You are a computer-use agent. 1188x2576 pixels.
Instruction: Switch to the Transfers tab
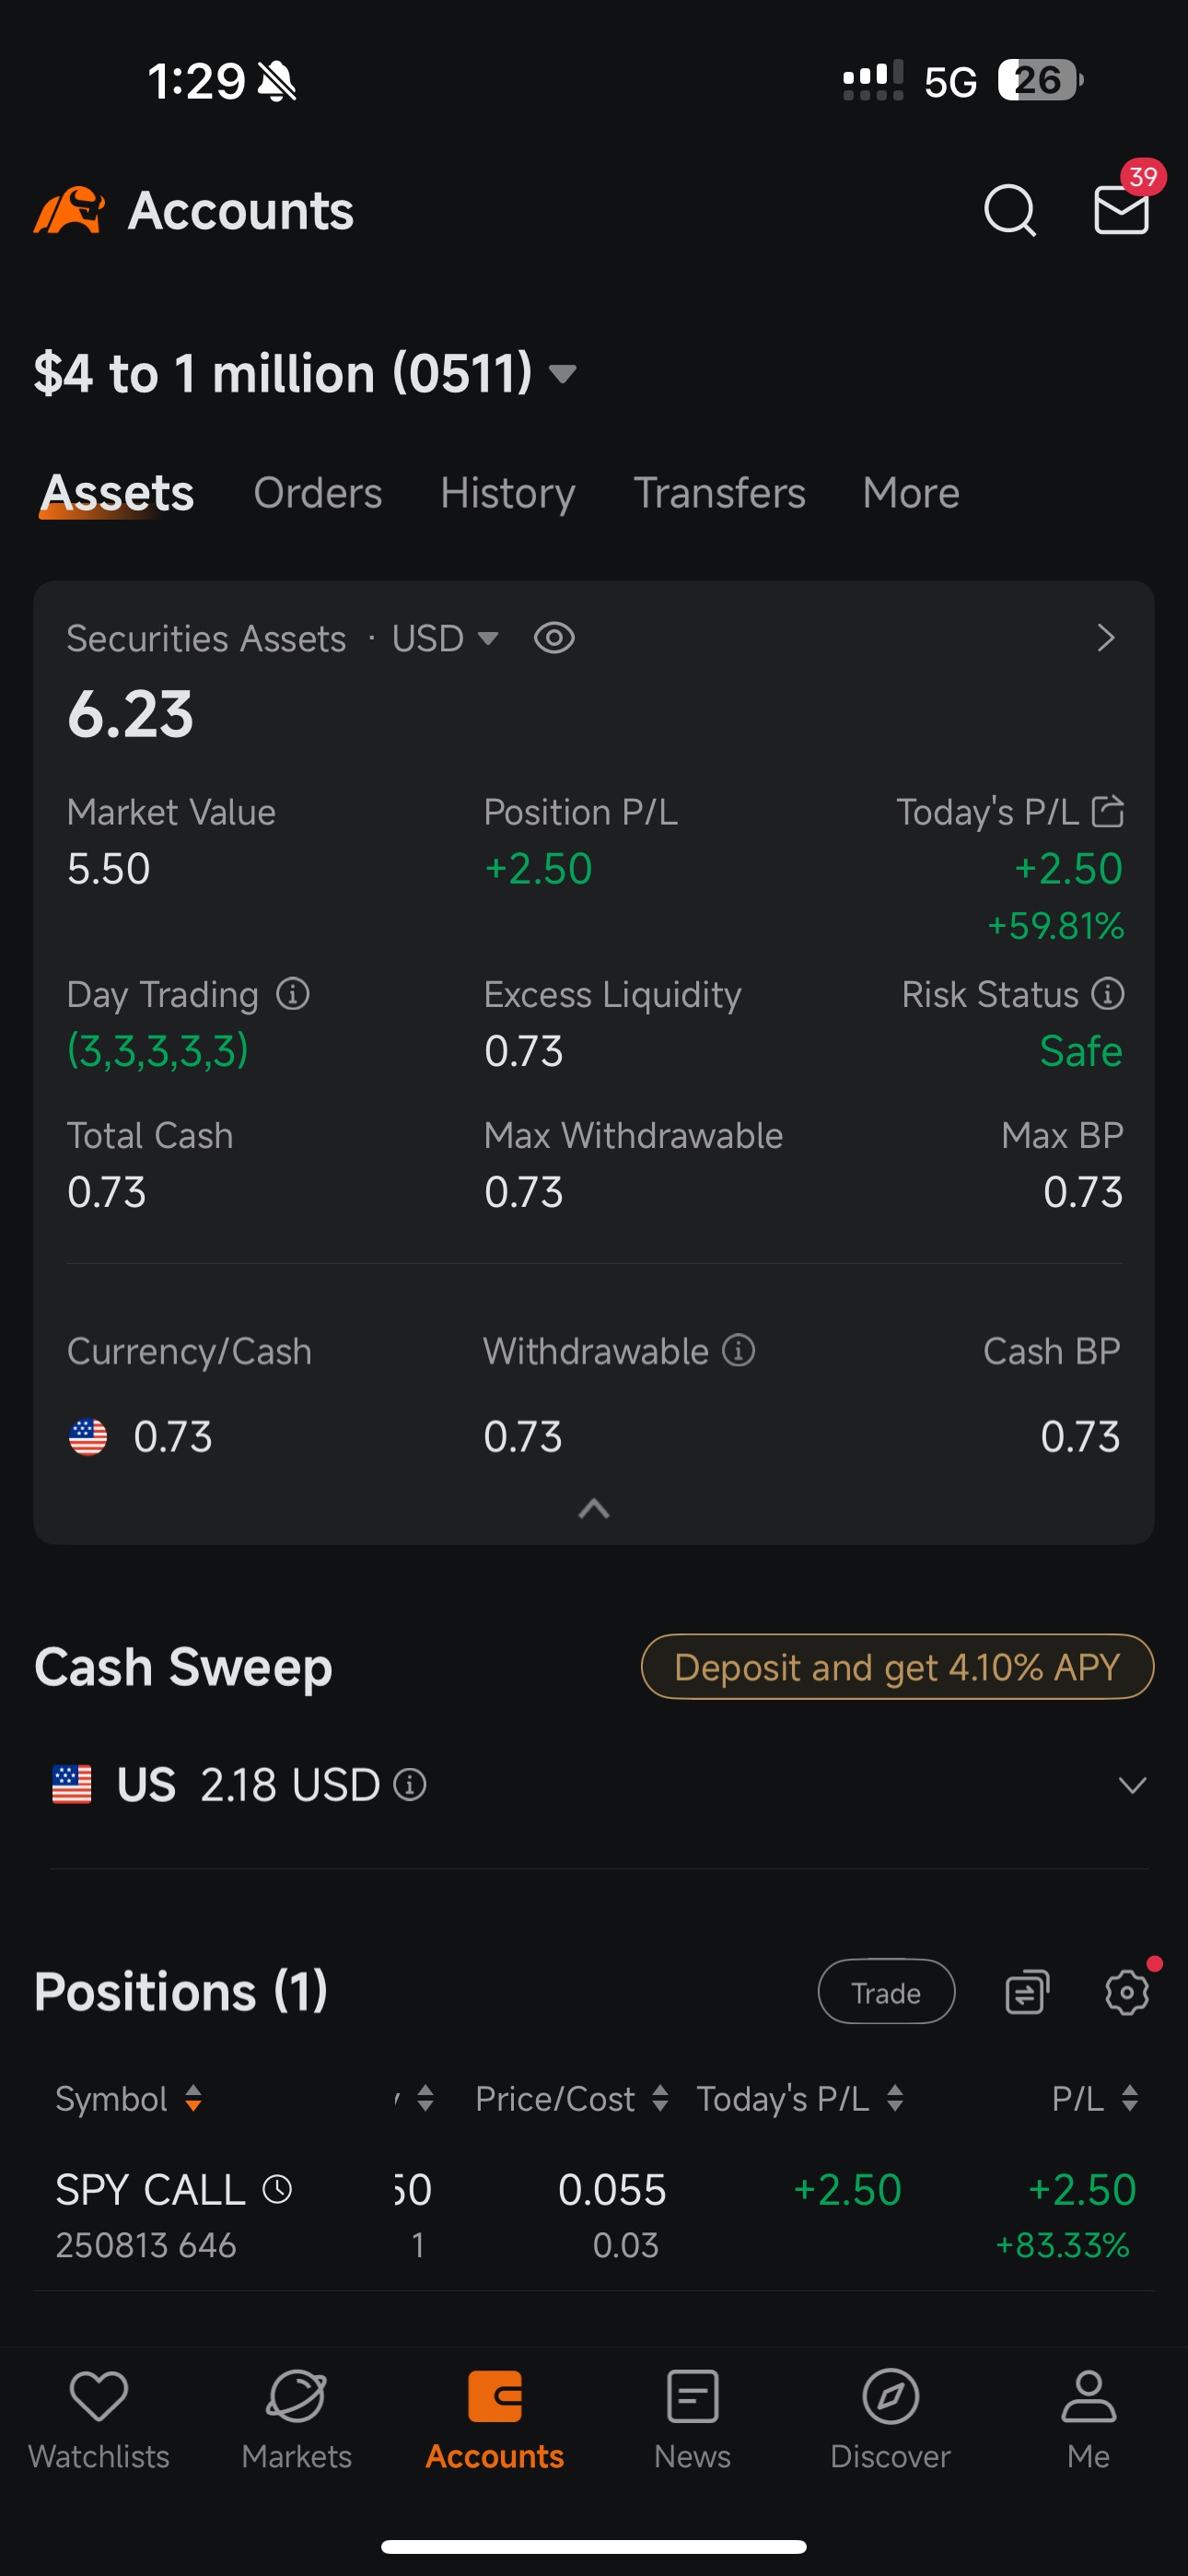(719, 493)
